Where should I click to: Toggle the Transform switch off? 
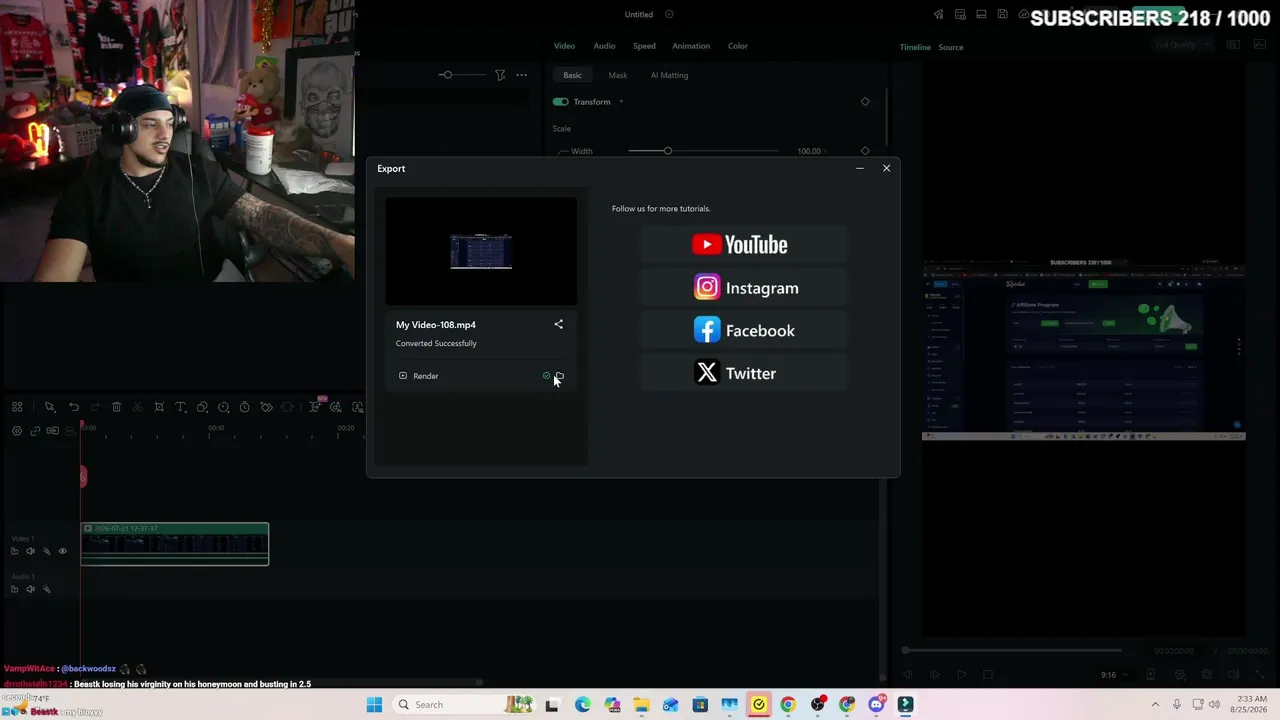tap(560, 102)
